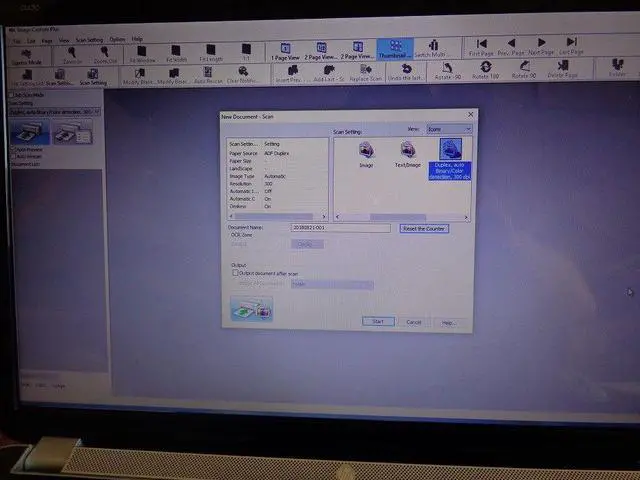Click the scanner image at dialog bottom-left
Image resolution: width=640 pixels, height=480 pixels.
[x=251, y=309]
